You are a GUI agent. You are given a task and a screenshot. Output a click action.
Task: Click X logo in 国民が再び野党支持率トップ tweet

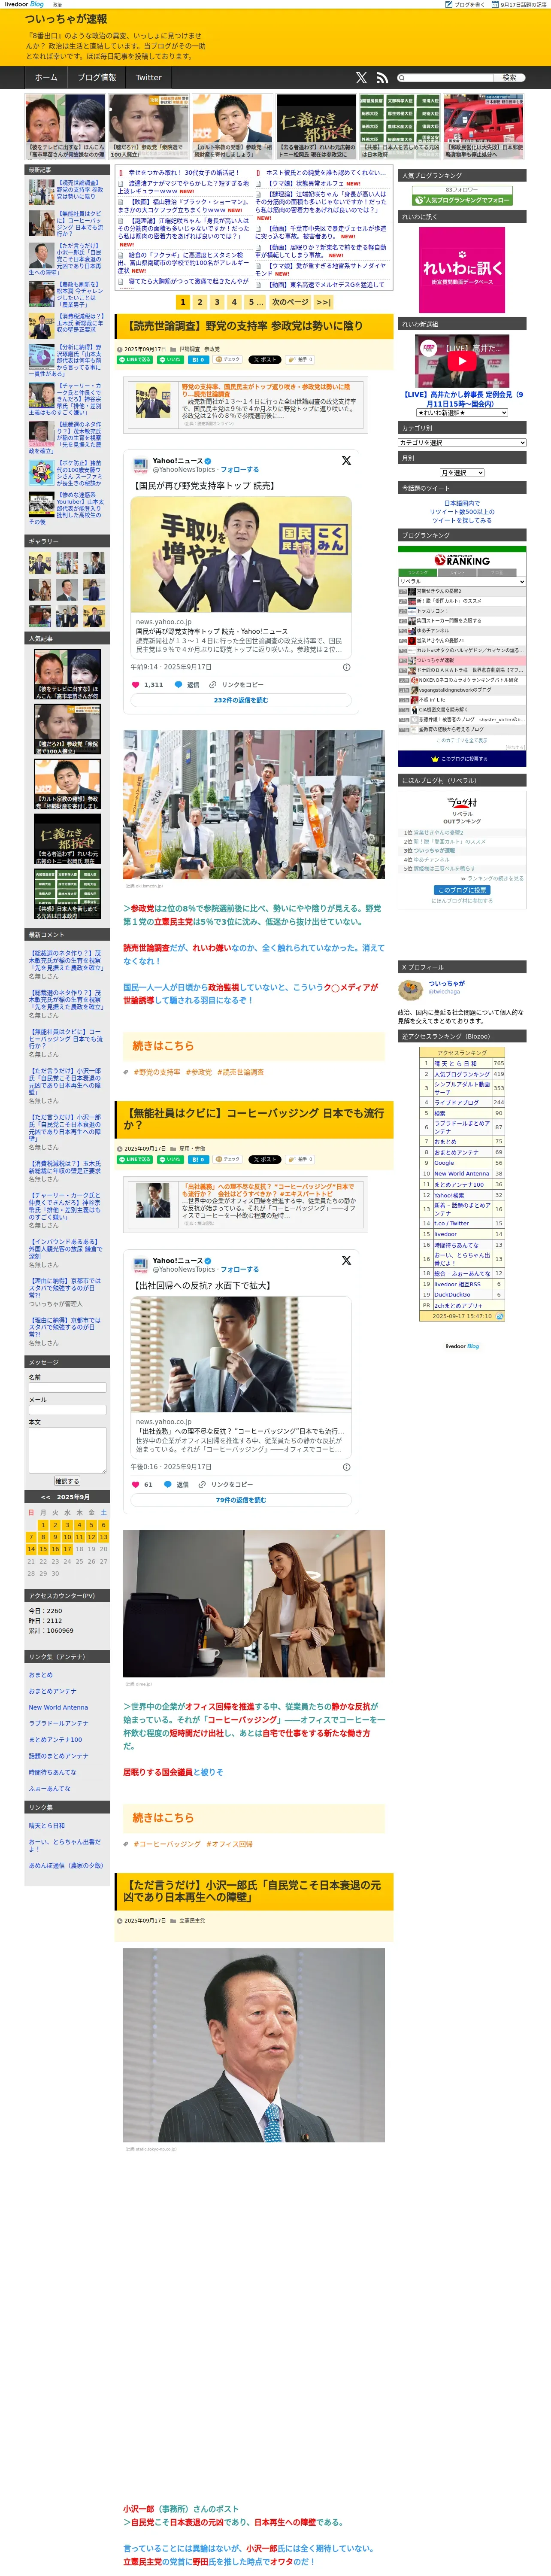[346, 461]
